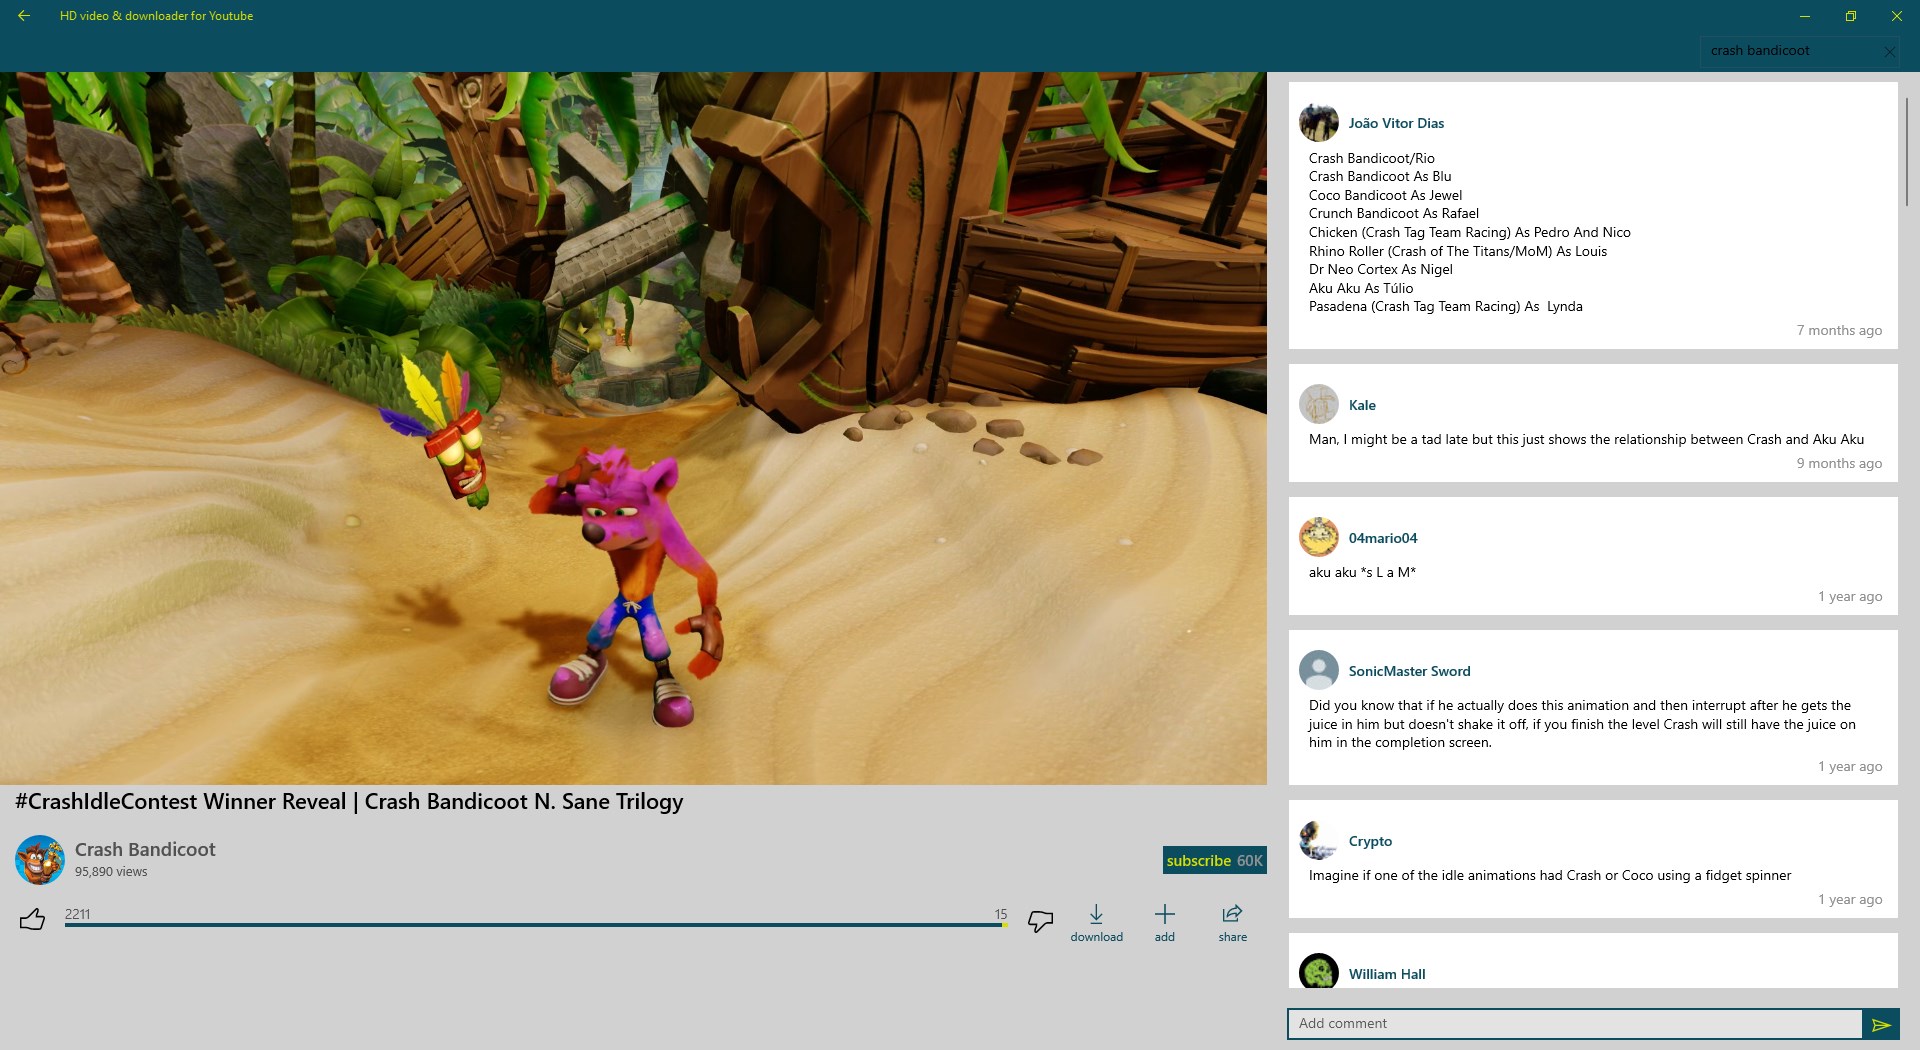Click the like/dislike ratio bar
The height and width of the screenshot is (1050, 1920).
tap(535, 925)
